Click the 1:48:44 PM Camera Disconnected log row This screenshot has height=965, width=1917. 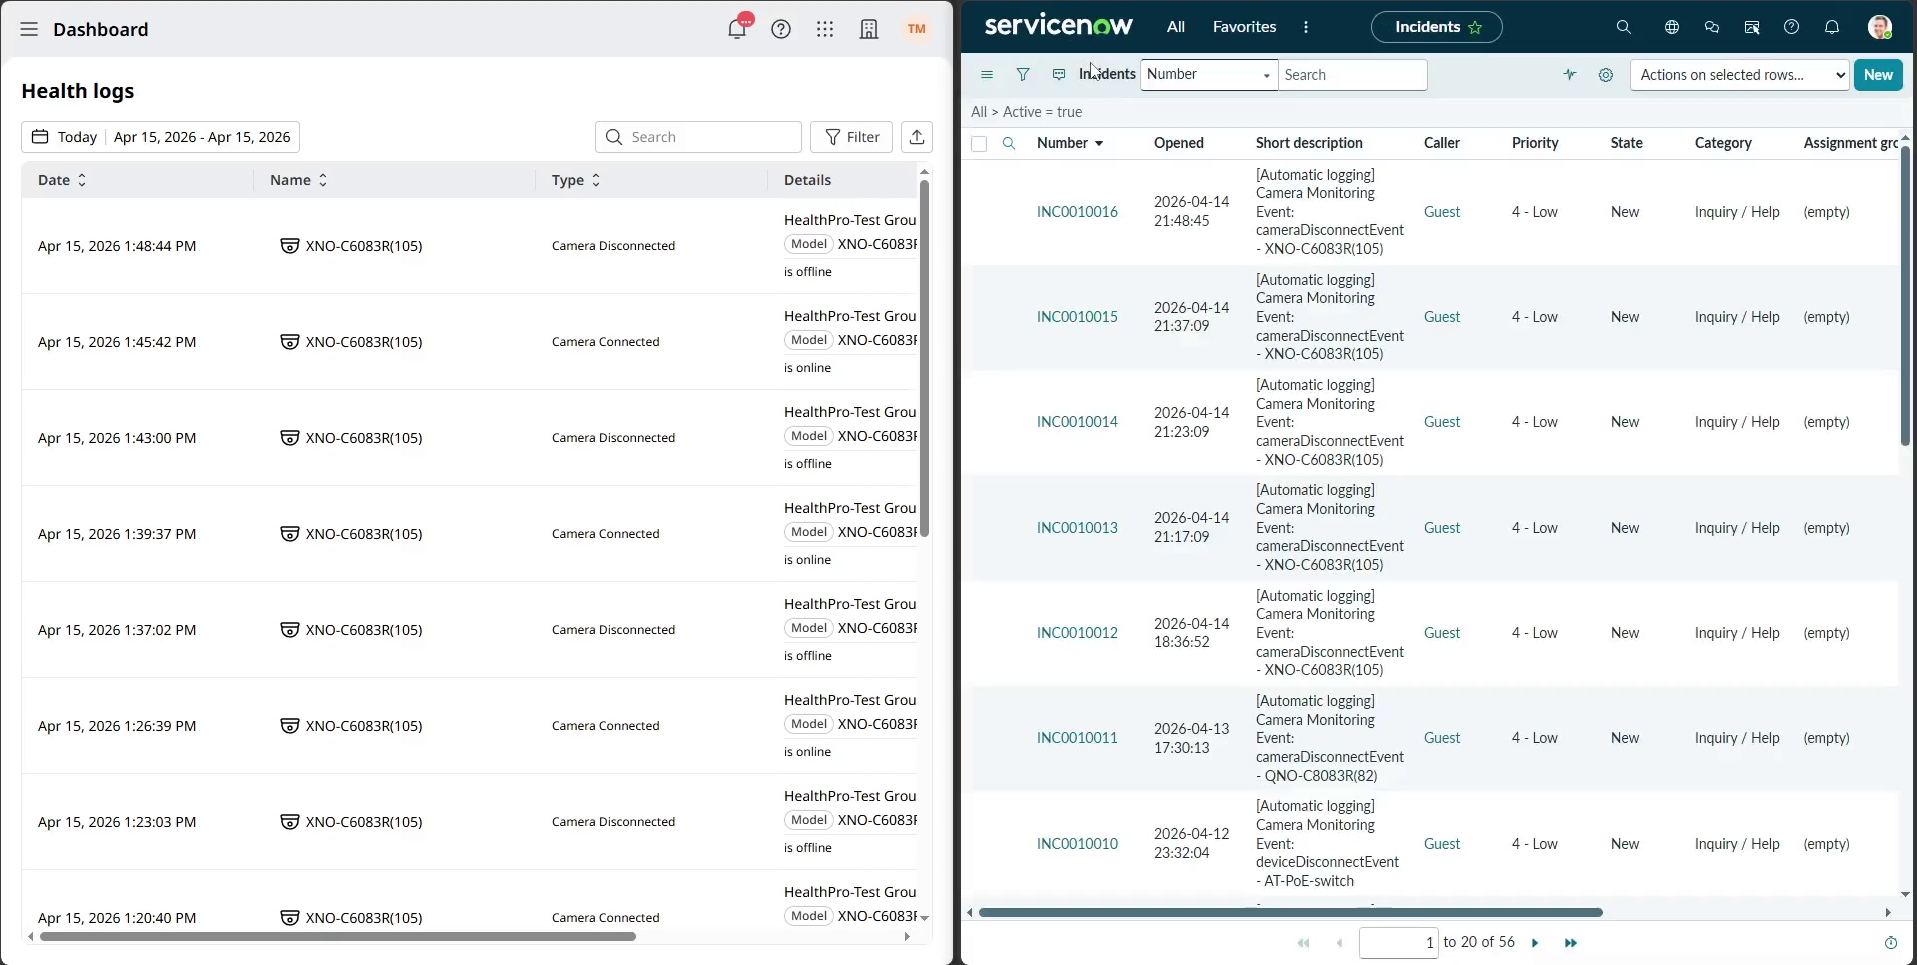[x=469, y=246]
